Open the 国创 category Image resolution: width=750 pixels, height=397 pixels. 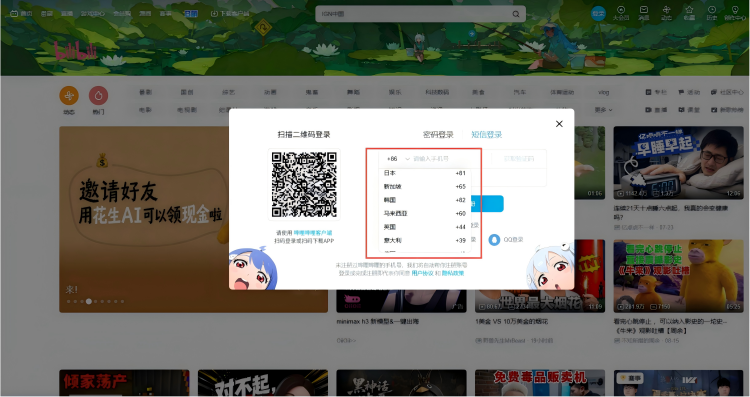pos(187,92)
